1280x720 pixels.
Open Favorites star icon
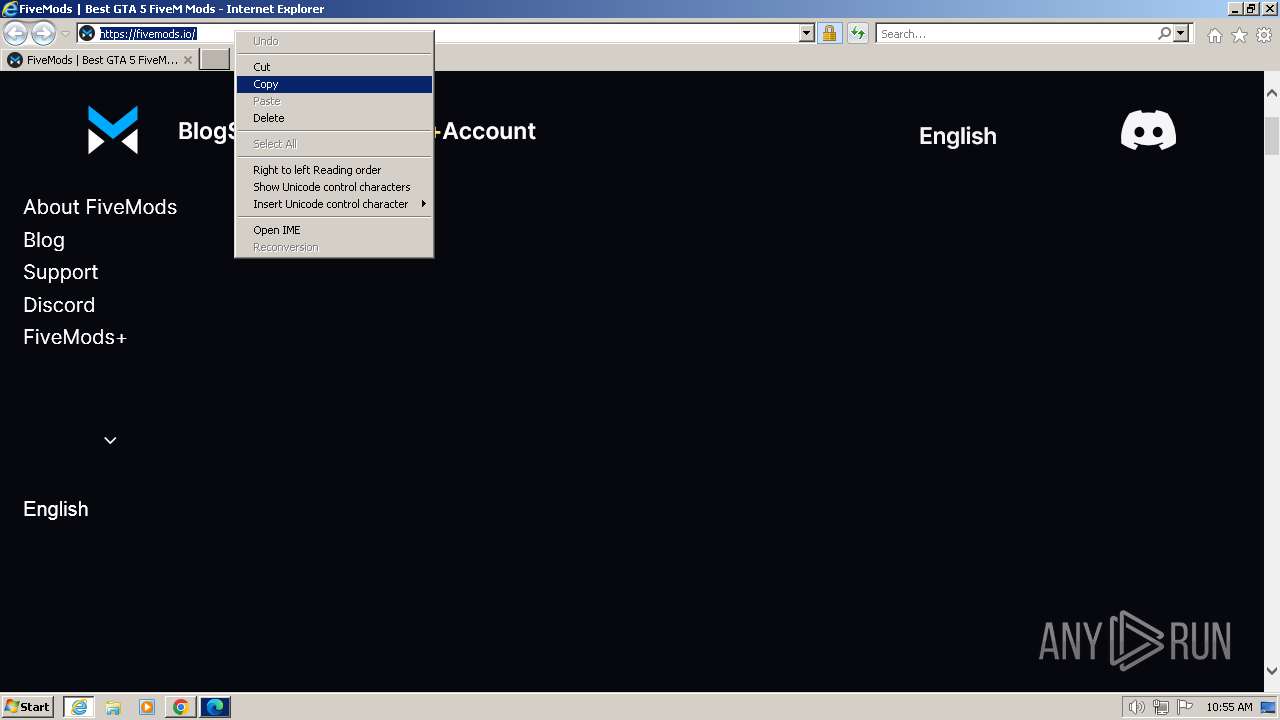point(1239,35)
